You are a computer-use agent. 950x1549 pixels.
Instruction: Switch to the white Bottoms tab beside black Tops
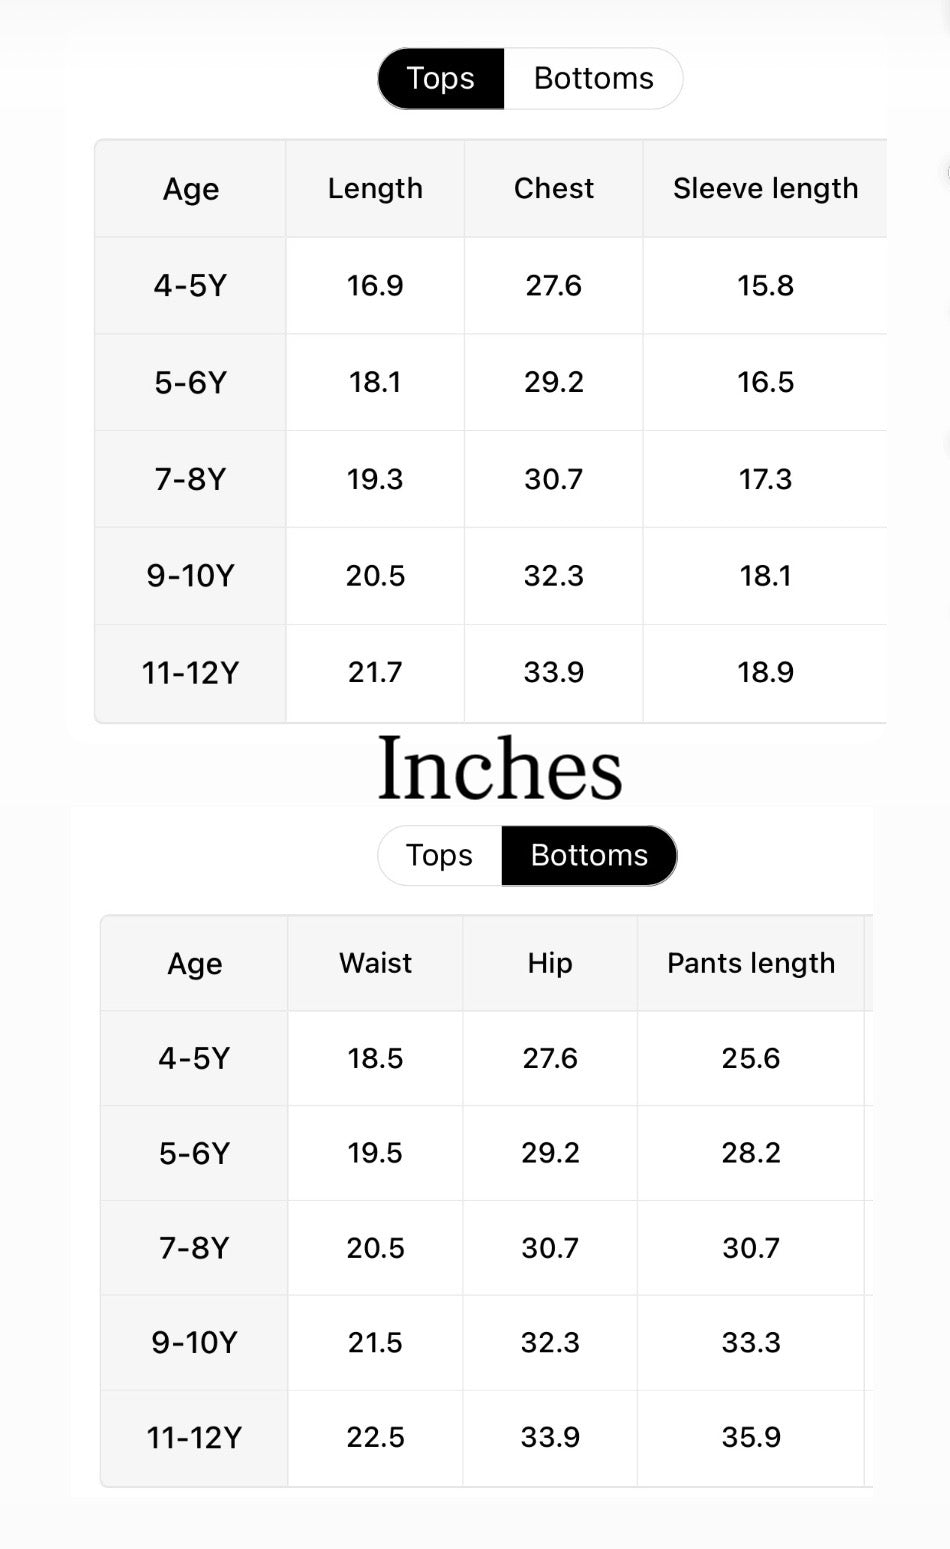click(593, 79)
